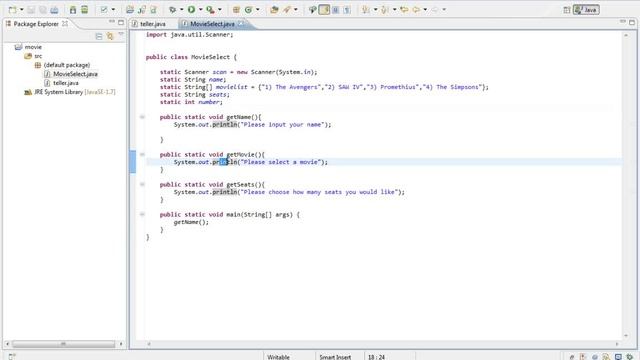Click Collapse All in Package Explorer
This screenshot has height=360, width=640.
pyautogui.click(x=99, y=37)
